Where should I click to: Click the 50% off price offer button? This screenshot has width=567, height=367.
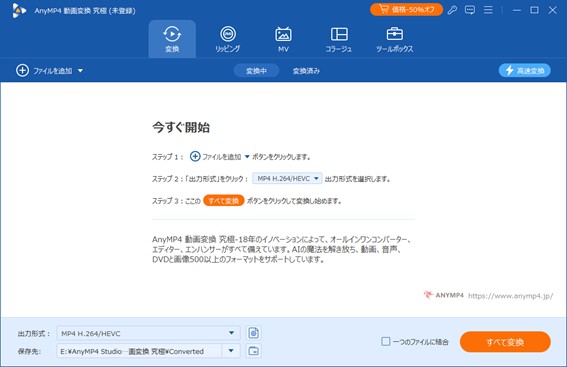pyautogui.click(x=406, y=10)
